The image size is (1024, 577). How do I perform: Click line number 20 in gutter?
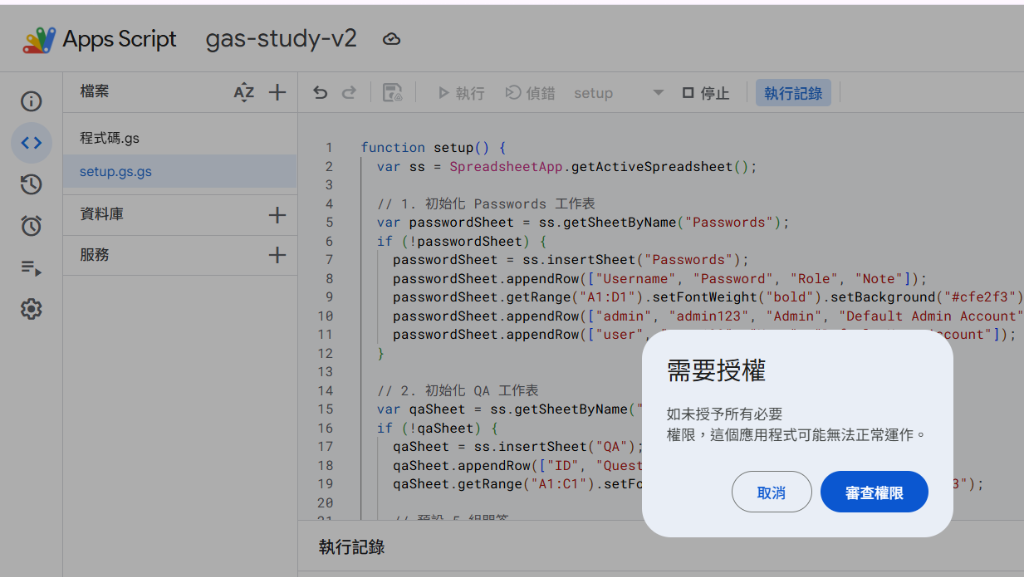tap(325, 503)
